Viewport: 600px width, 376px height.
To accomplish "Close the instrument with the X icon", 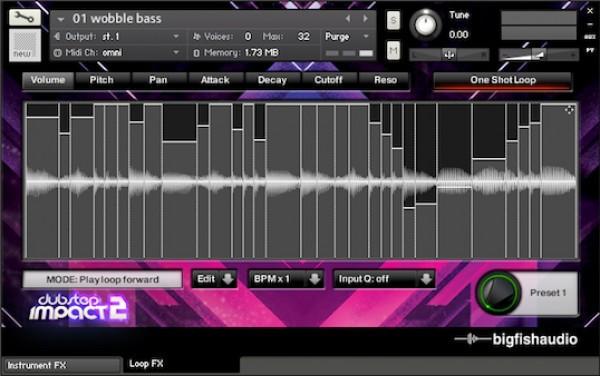I will pos(590,11).
